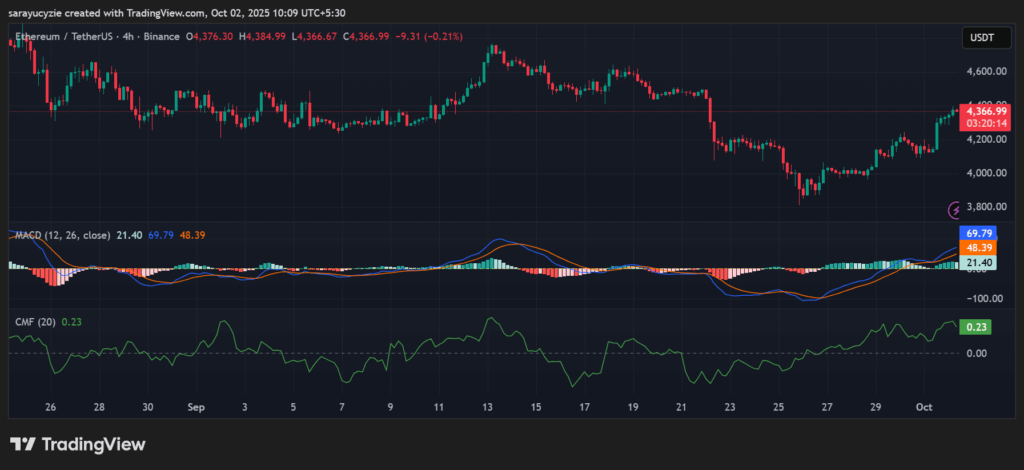Viewport: 1024px width, 470px height.
Task: Click the 4,600.00 price scale level
Action: click(x=985, y=72)
